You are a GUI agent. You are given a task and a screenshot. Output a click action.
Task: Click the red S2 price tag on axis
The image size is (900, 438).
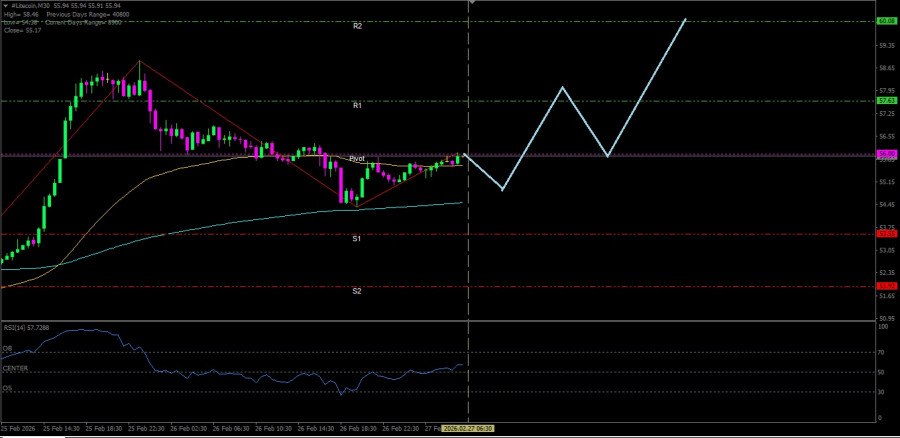[885, 286]
